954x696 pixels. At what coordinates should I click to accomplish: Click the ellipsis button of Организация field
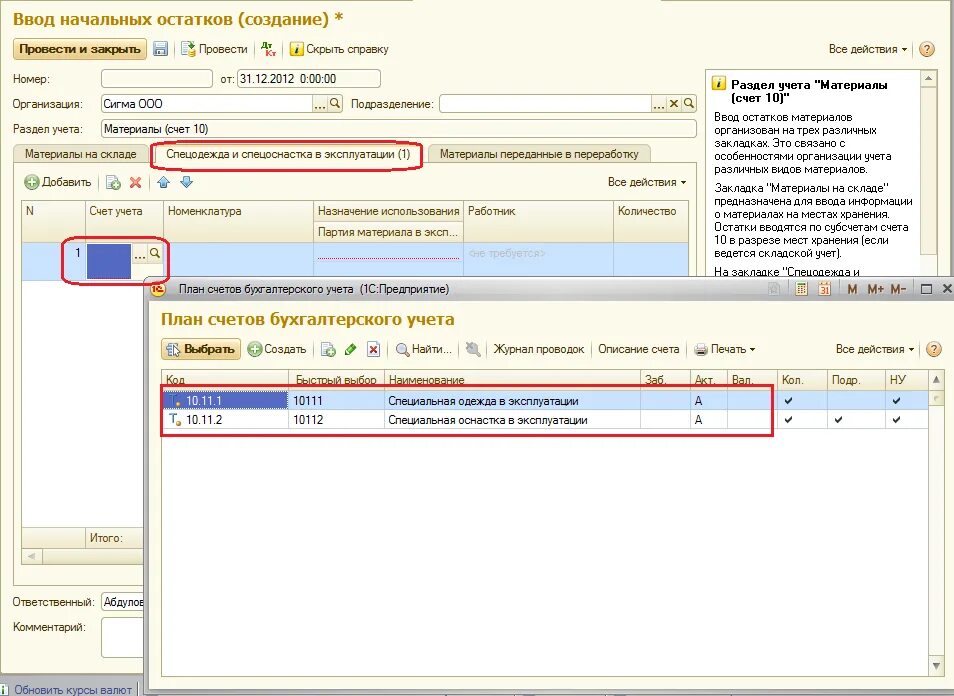tap(320, 104)
